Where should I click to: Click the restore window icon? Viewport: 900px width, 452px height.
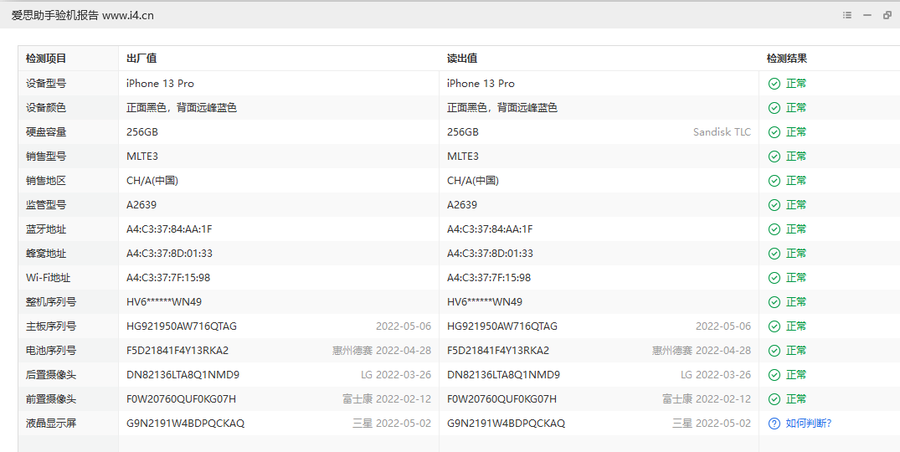pyautogui.click(x=887, y=15)
